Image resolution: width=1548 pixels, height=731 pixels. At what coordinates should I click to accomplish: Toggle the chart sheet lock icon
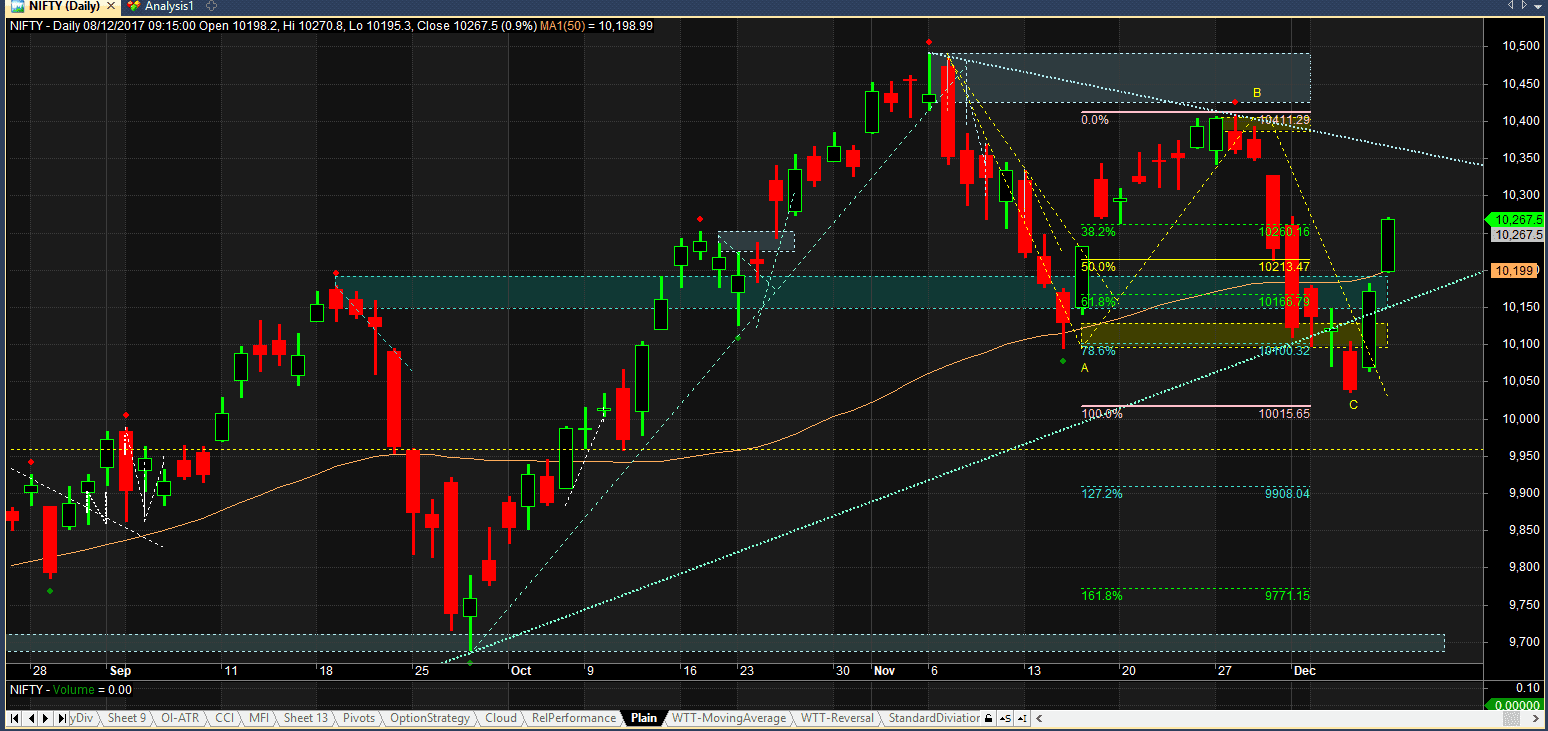(x=989, y=718)
